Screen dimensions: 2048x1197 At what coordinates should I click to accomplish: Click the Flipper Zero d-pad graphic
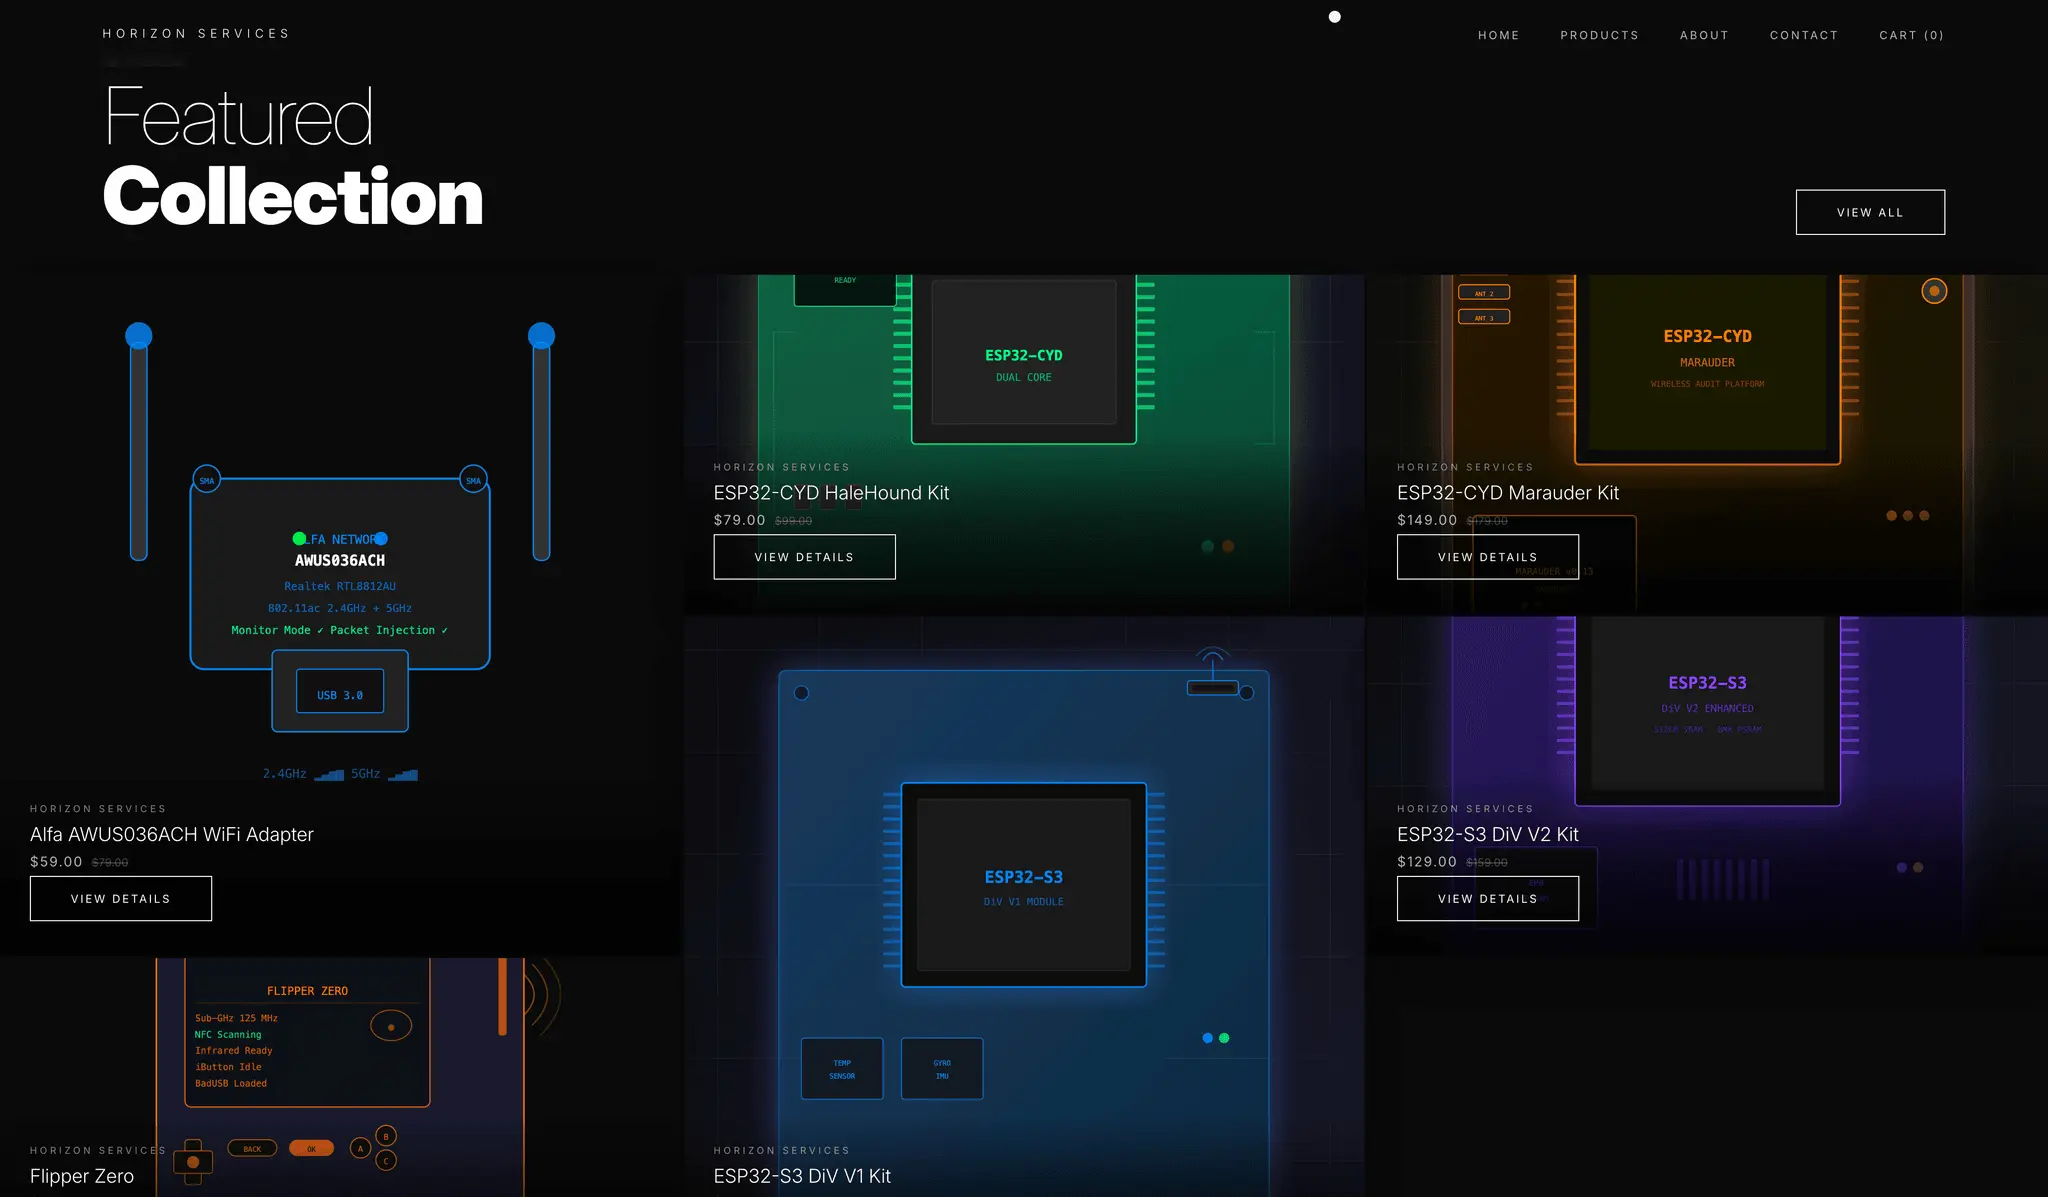click(193, 1162)
